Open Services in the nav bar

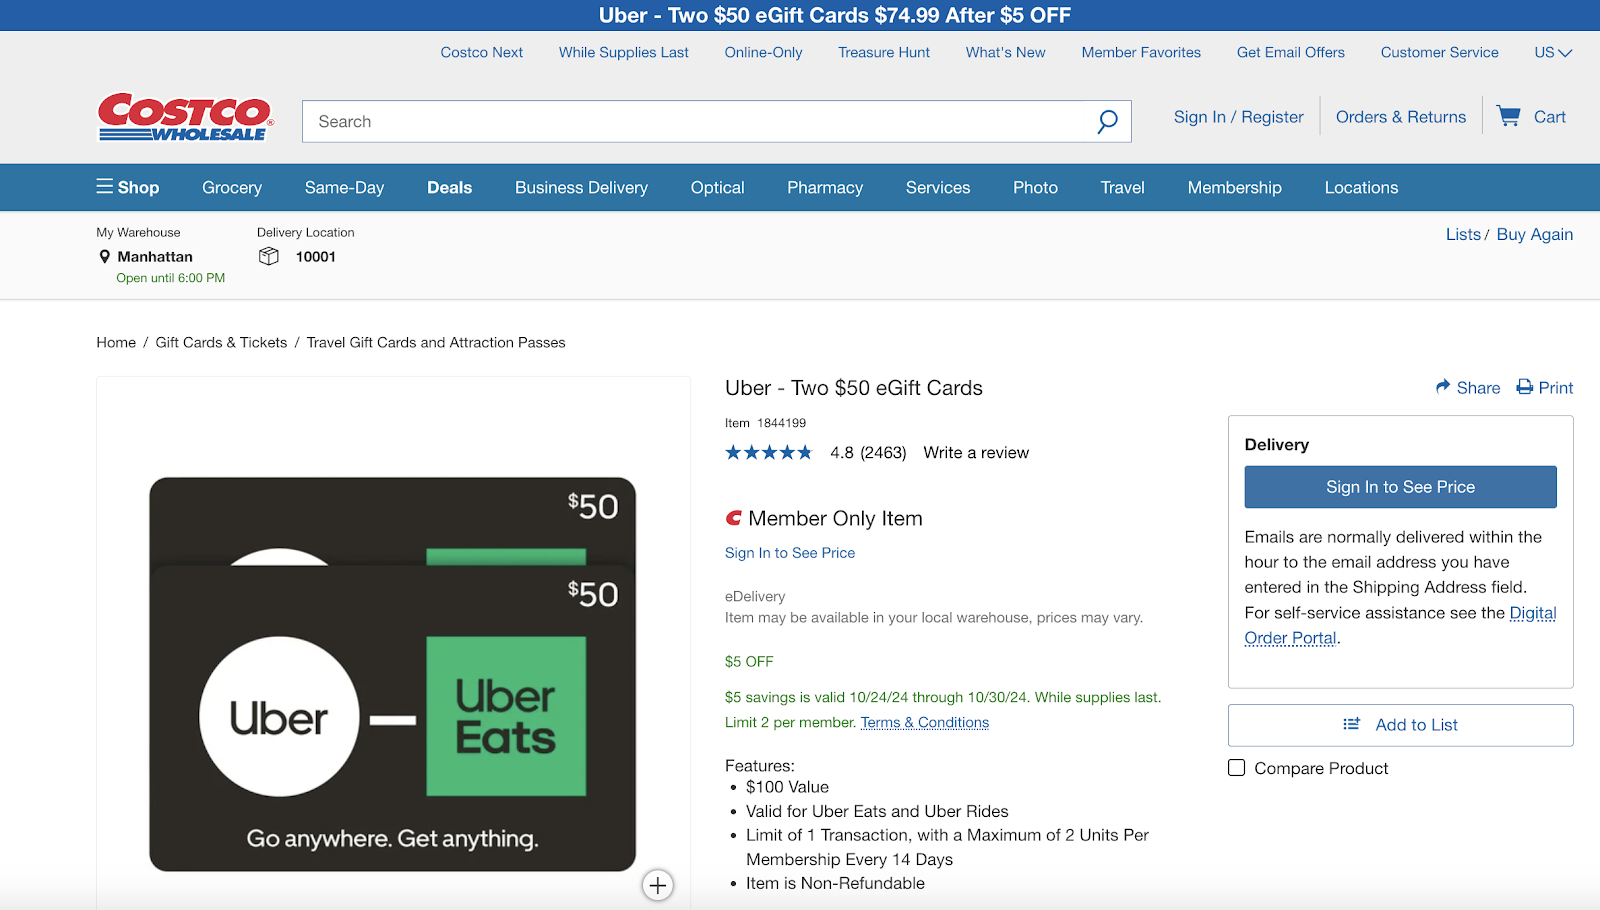click(938, 187)
